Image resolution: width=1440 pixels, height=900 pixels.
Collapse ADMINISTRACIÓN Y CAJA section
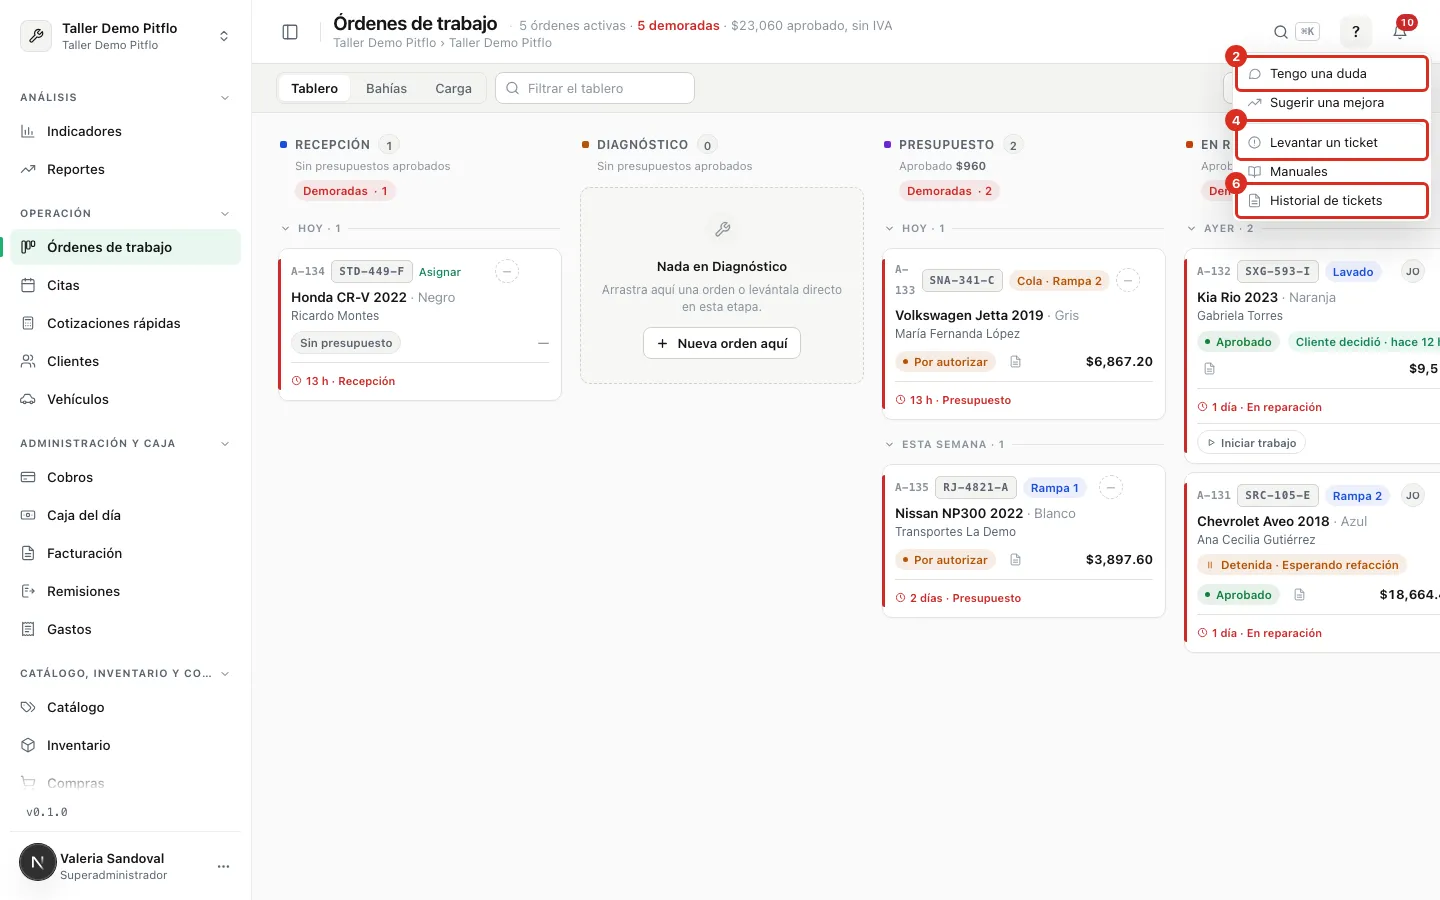pos(225,444)
